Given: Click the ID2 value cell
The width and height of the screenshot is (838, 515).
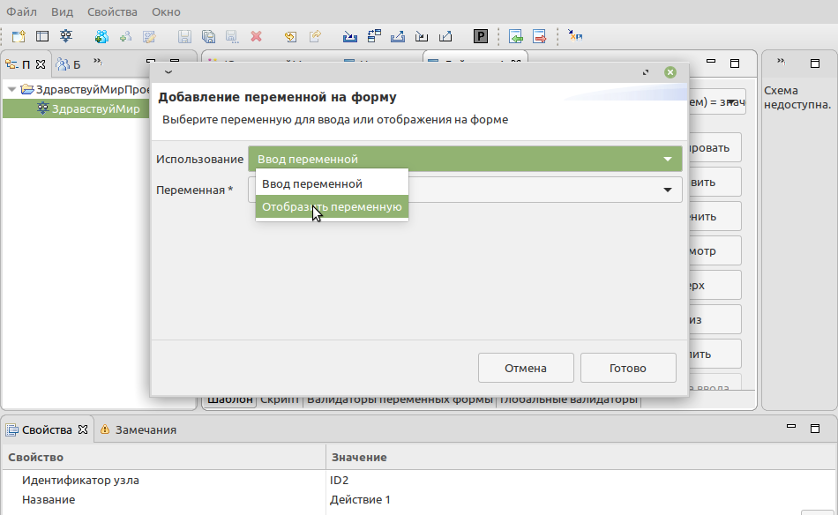Looking at the screenshot, I should click(339, 480).
